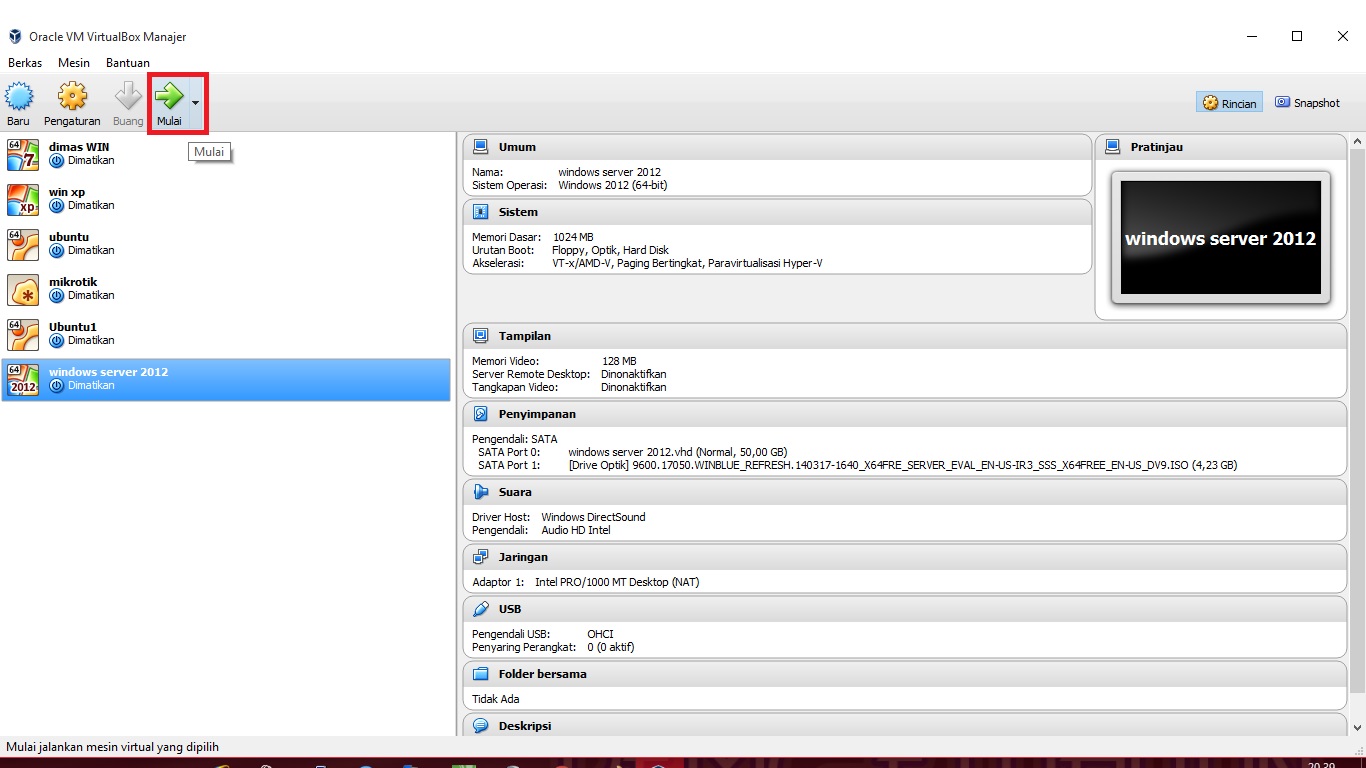
Task: Open the Deskripsi section header
Action: pyautogui.click(x=525, y=726)
